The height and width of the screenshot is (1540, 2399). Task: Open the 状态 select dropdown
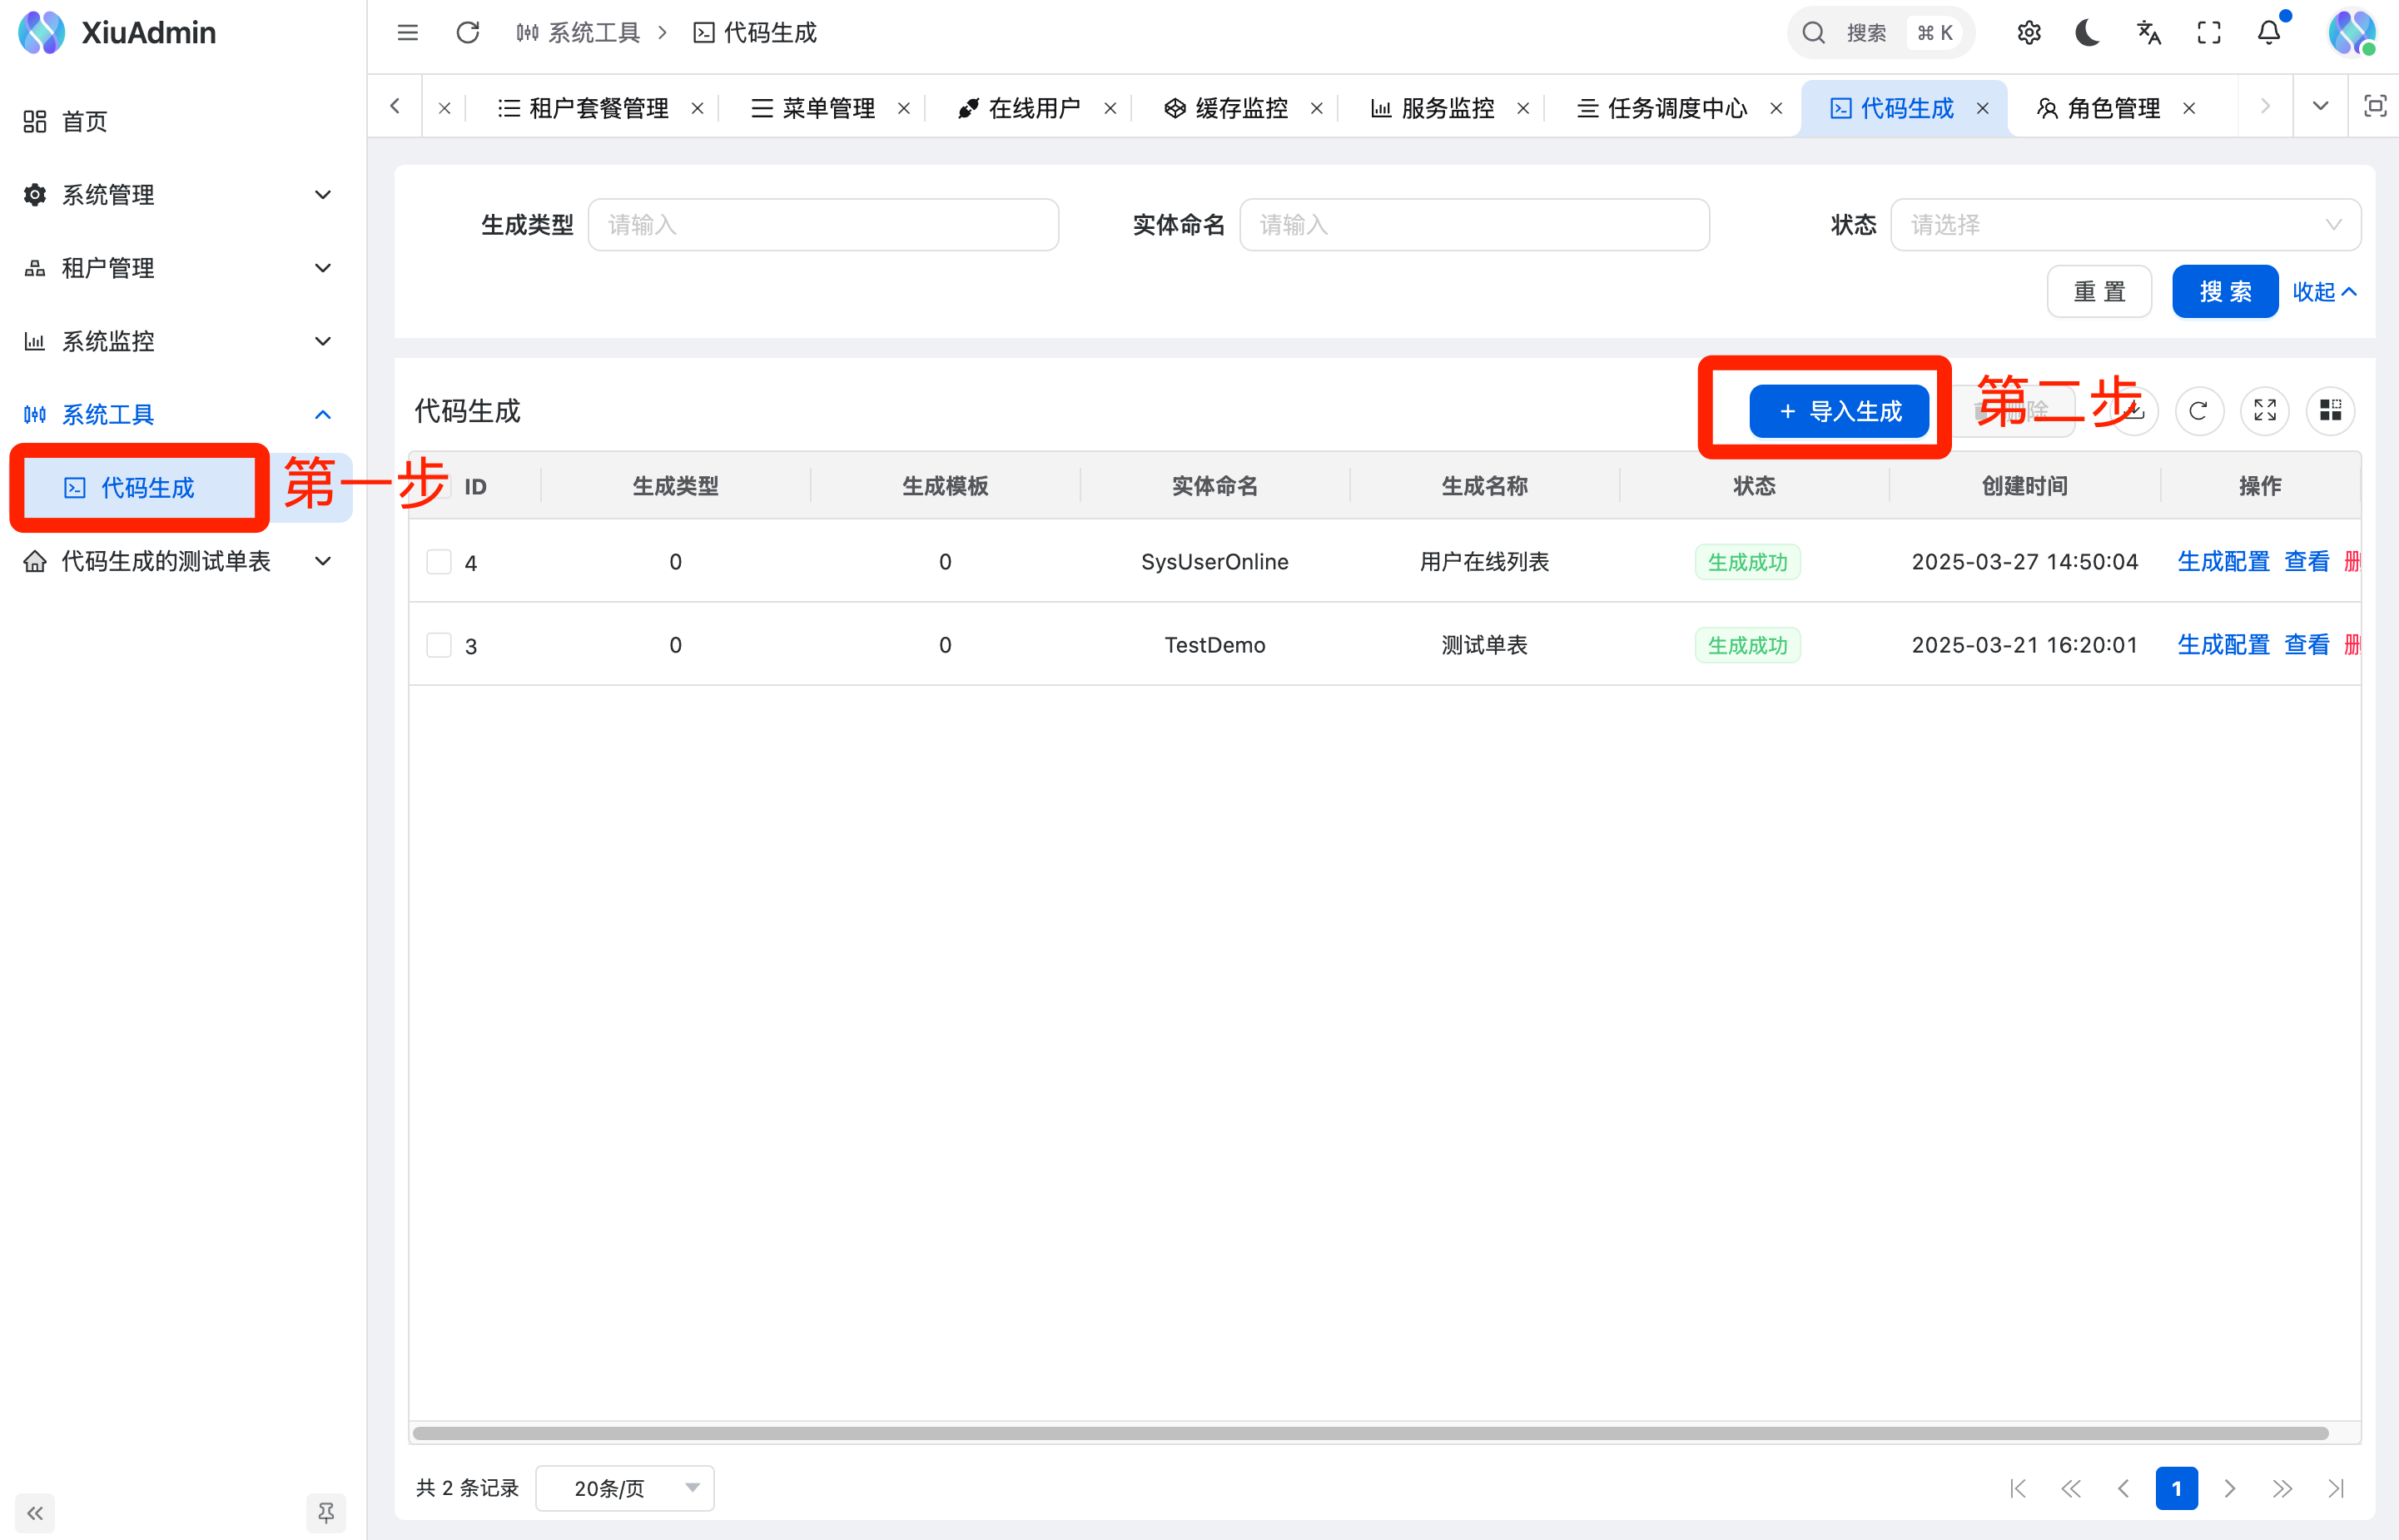[2125, 225]
